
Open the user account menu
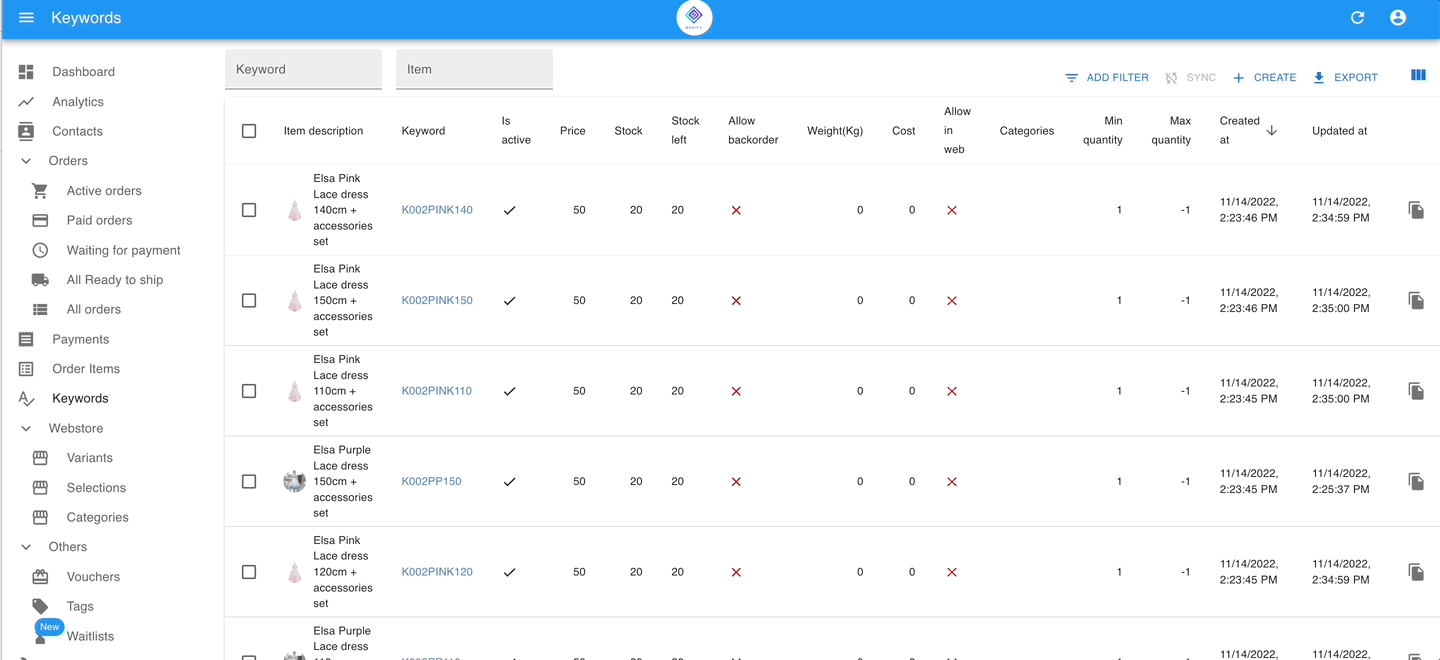point(1397,17)
